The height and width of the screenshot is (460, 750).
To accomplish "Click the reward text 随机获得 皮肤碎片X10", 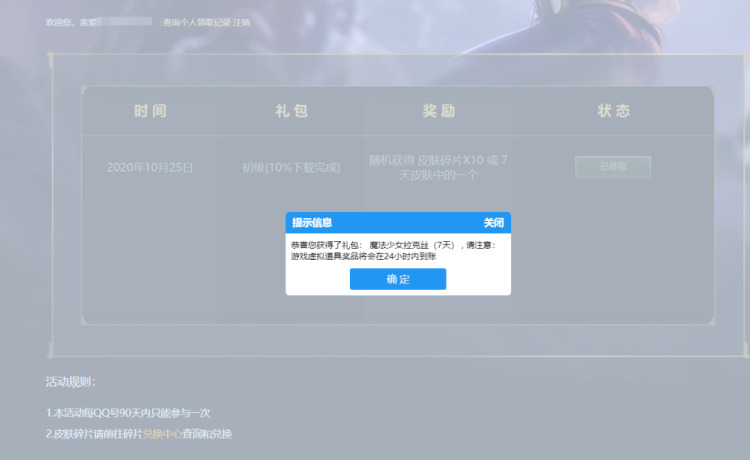I will click(x=438, y=167).
